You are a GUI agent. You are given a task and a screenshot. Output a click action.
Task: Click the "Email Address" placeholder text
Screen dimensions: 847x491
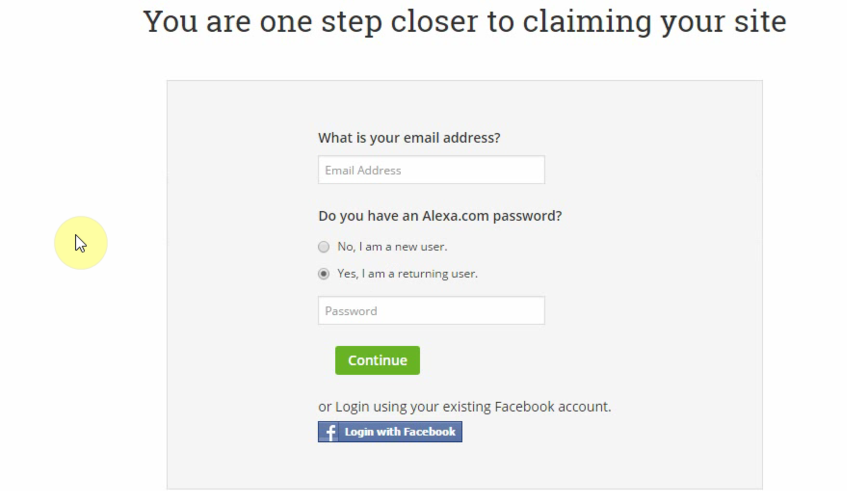(363, 171)
